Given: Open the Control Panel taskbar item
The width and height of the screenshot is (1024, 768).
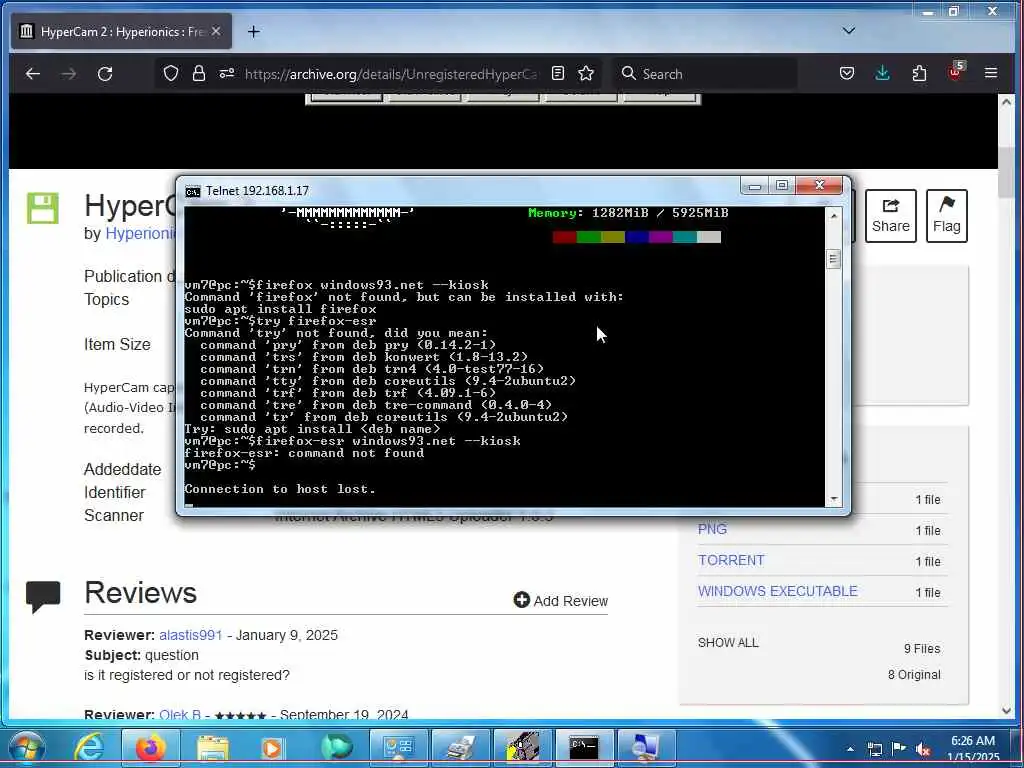Looking at the screenshot, I should 398,748.
